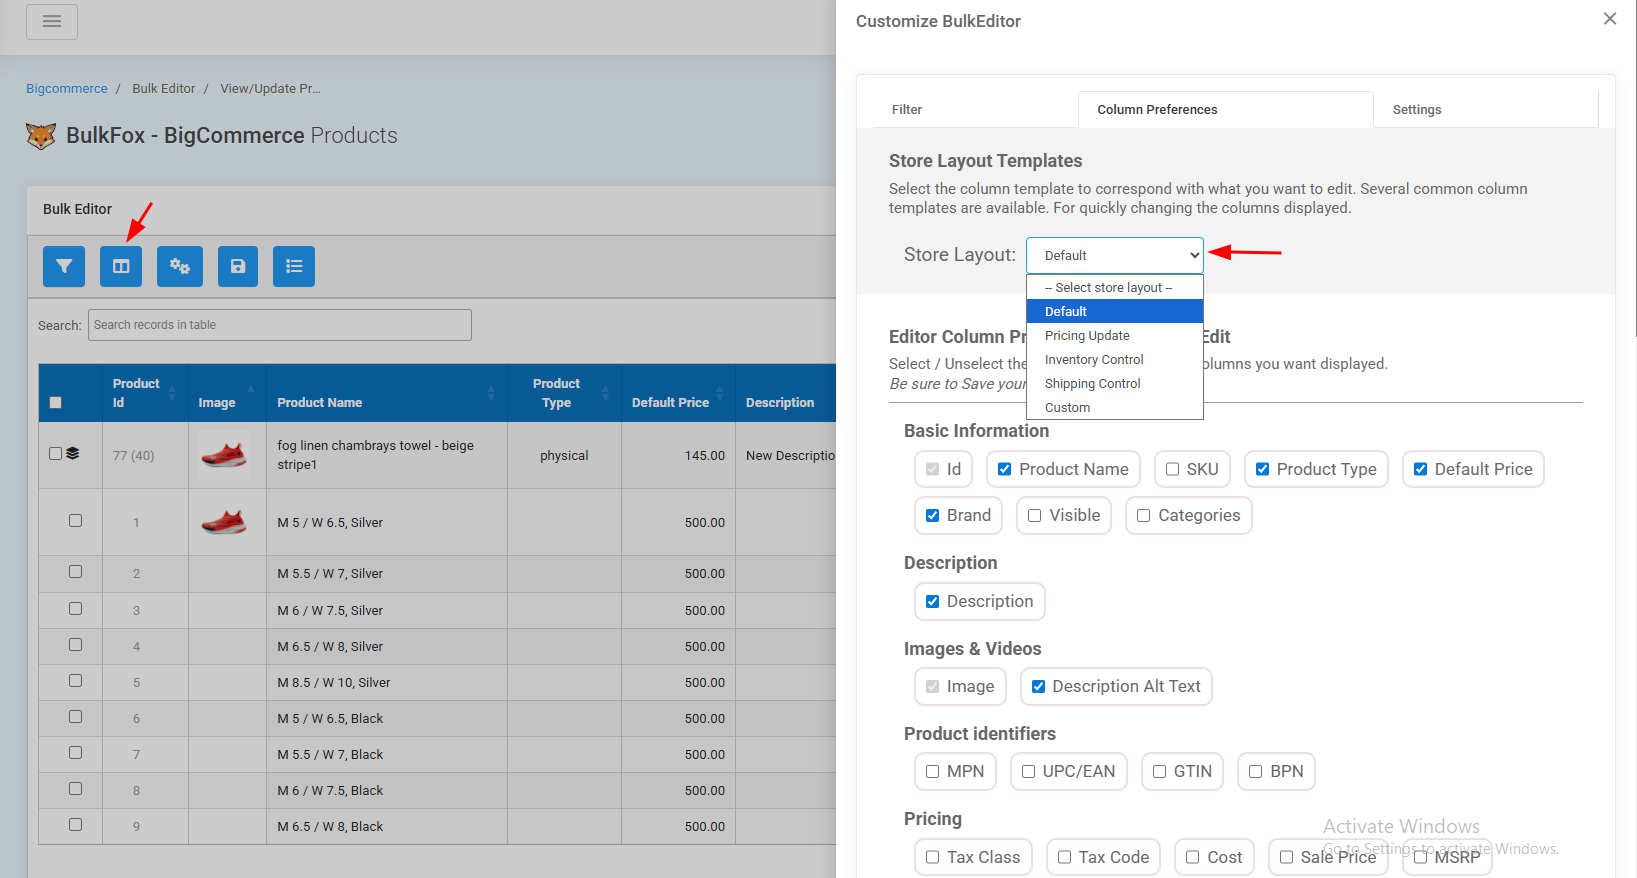The width and height of the screenshot is (1637, 878).
Task: Click the gears settings toolbar icon
Action: [180, 266]
